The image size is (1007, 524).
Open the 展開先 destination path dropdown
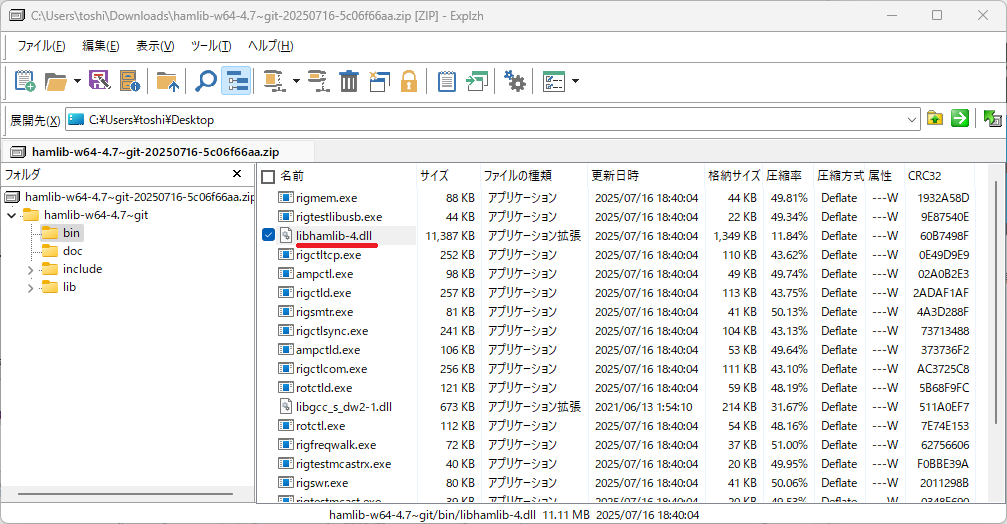click(911, 119)
